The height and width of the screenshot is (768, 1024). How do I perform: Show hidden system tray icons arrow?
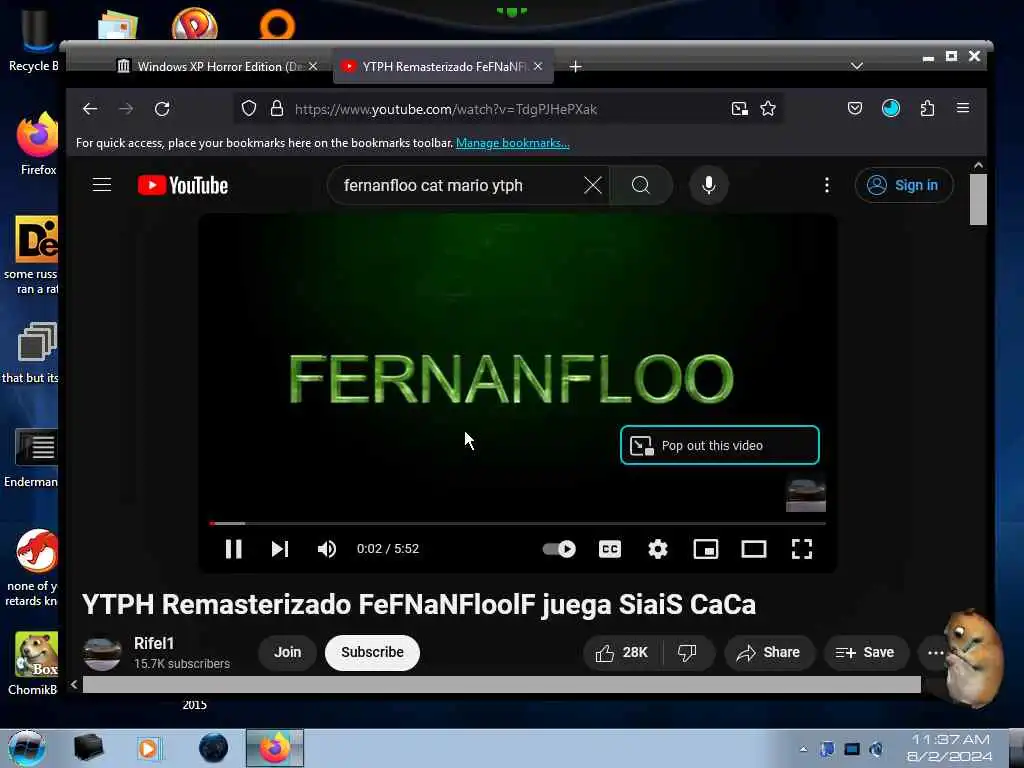coord(803,749)
